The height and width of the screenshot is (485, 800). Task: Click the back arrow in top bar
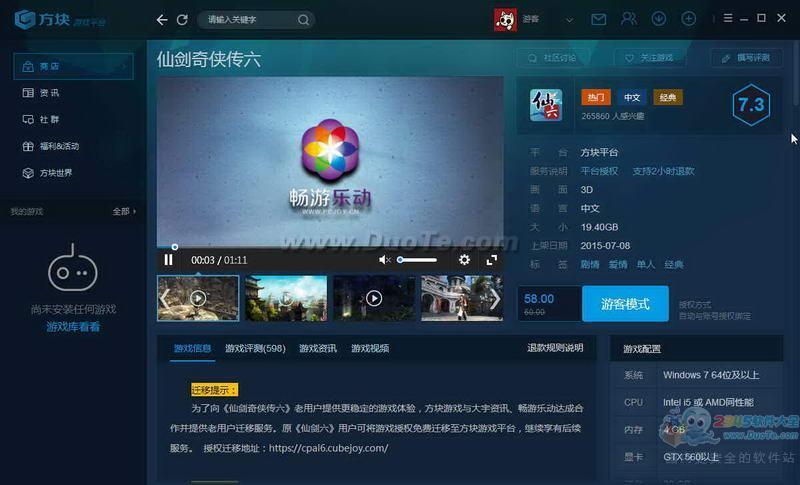(x=162, y=20)
